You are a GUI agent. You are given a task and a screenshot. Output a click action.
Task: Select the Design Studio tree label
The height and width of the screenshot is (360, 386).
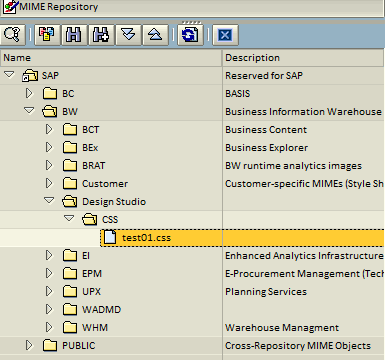click(114, 202)
